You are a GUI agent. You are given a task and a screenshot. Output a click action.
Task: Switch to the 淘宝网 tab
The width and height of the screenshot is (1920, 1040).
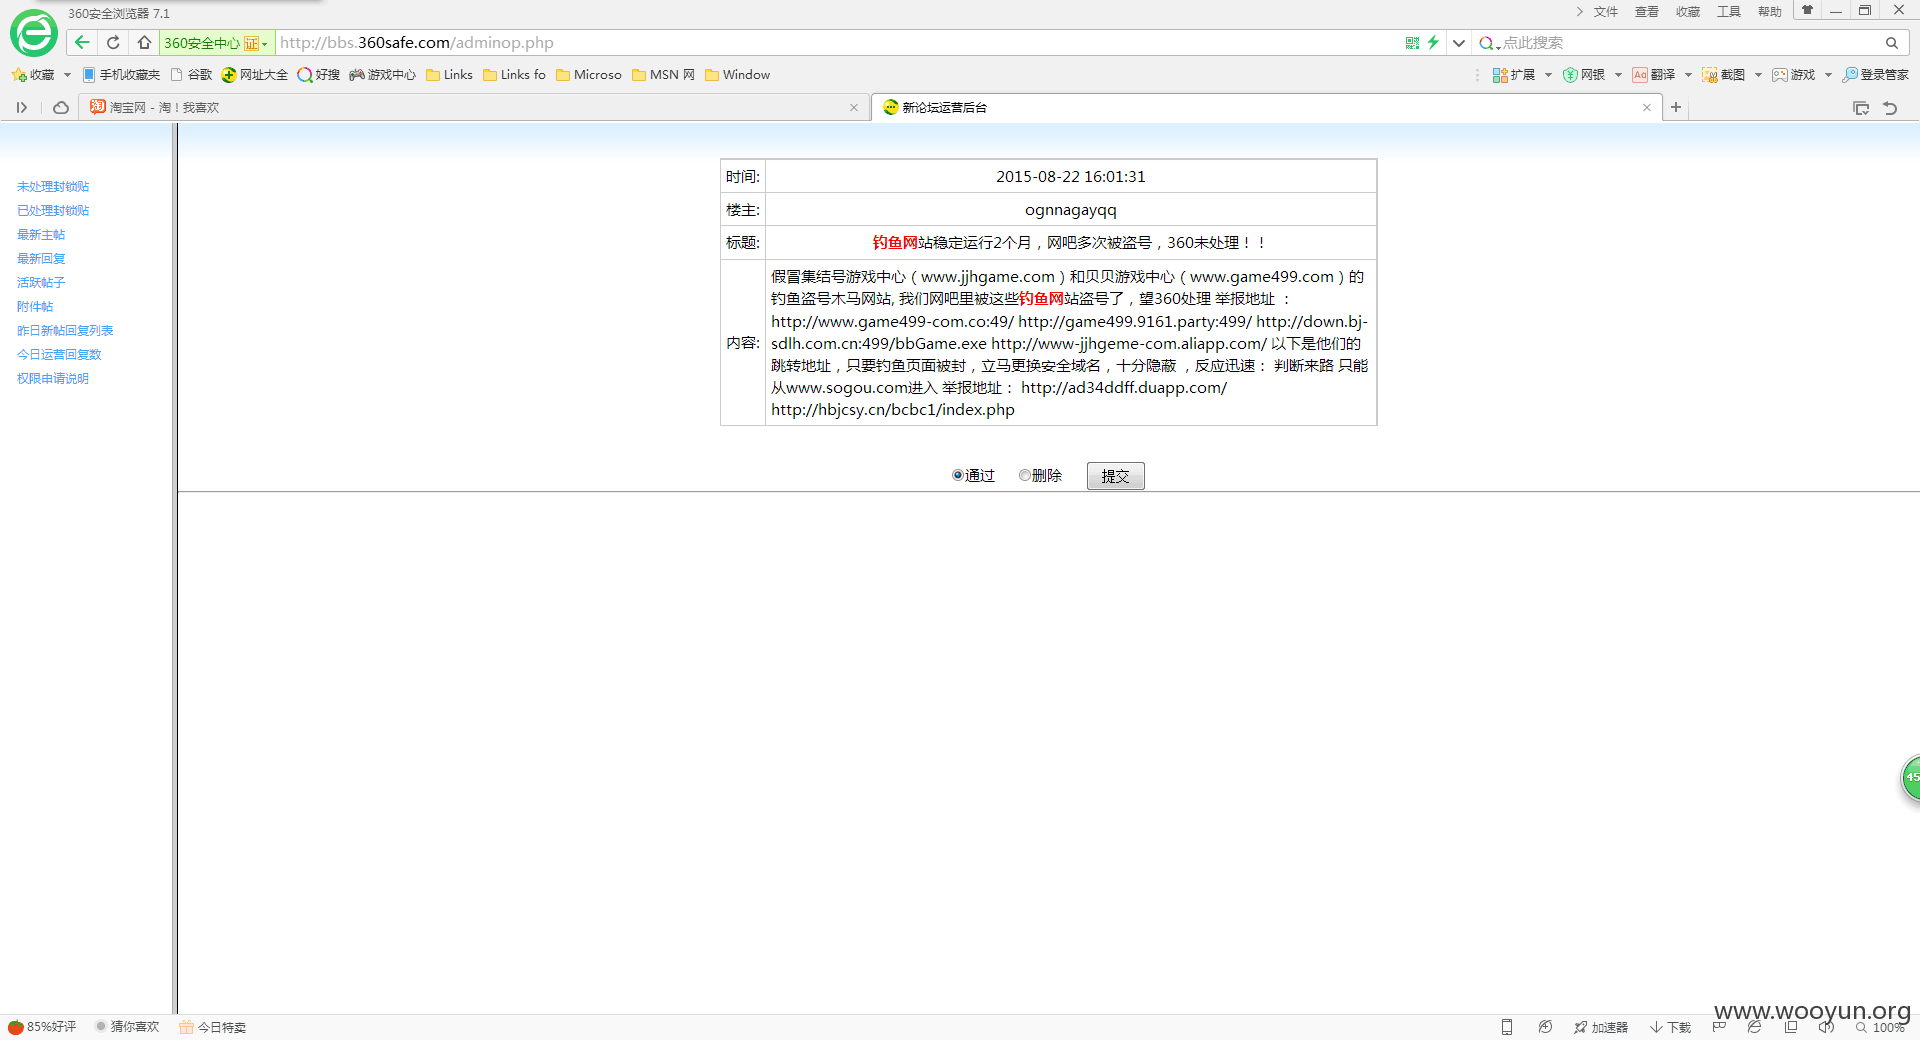(473, 107)
